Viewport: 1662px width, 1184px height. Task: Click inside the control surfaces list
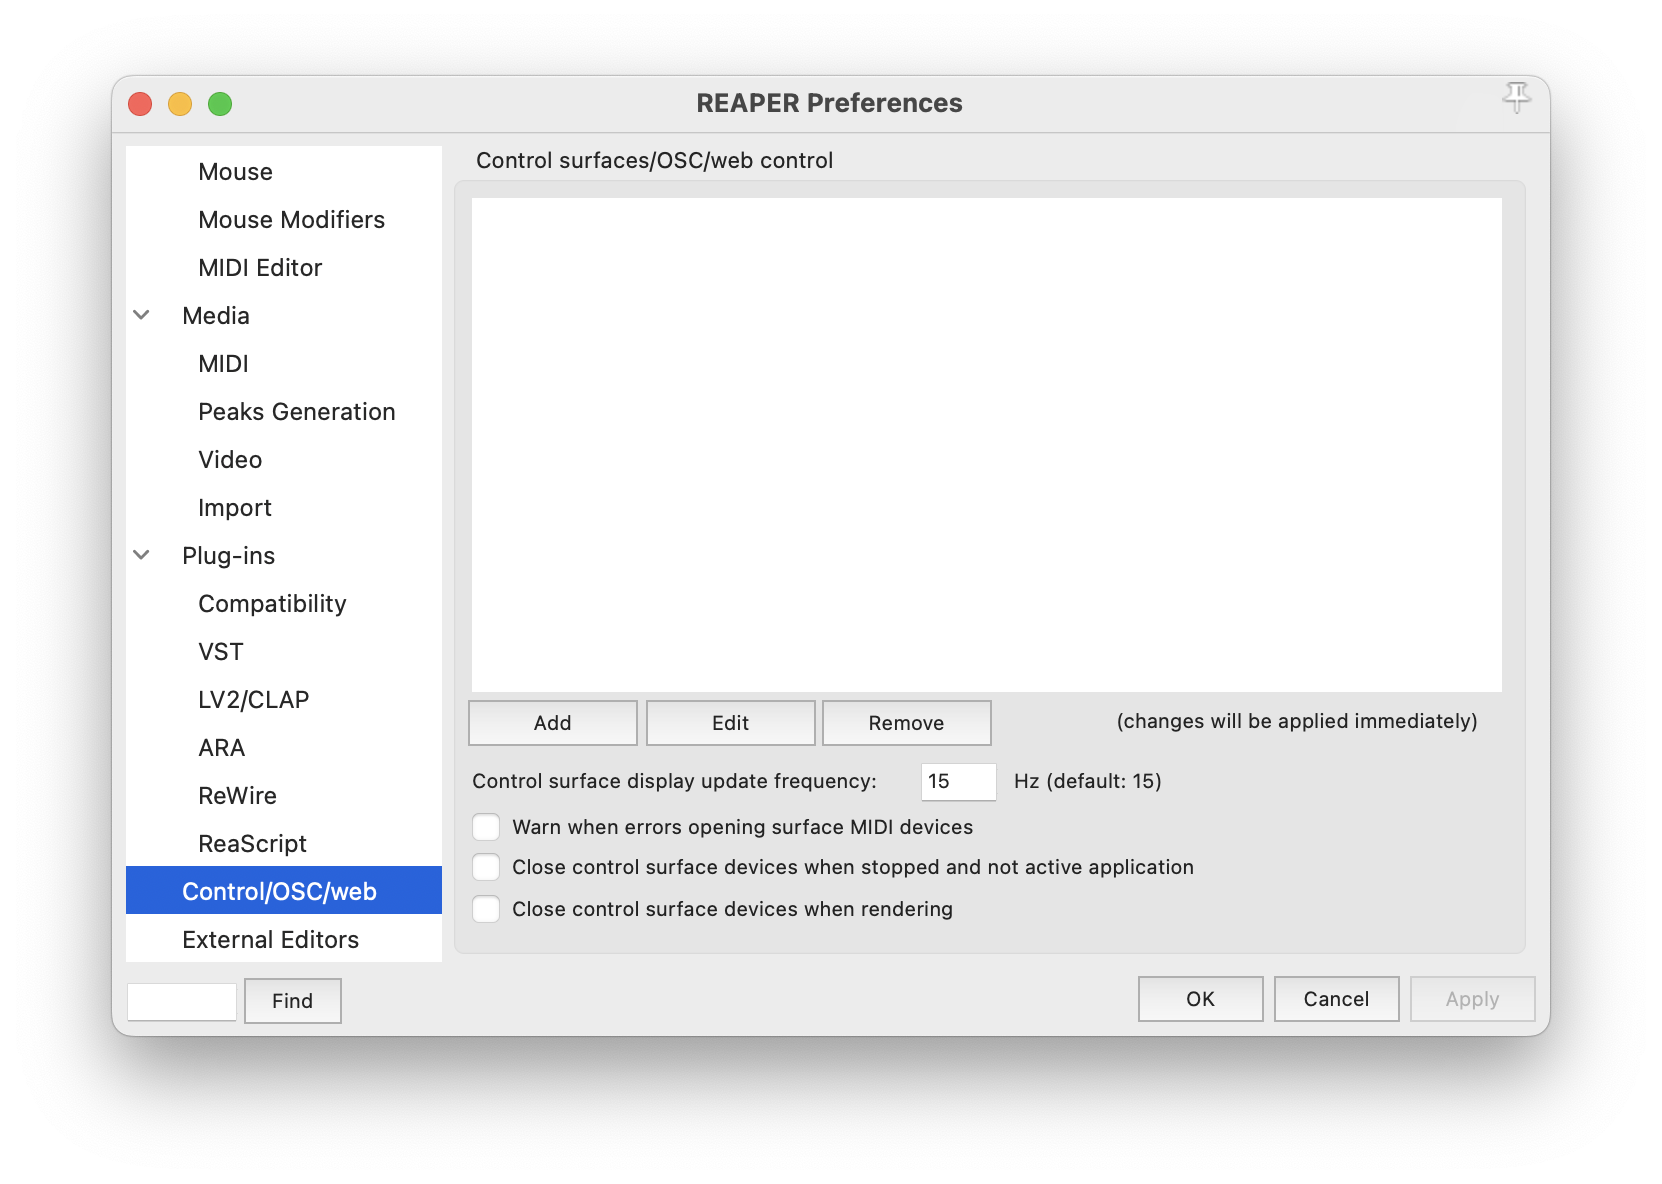987,445
